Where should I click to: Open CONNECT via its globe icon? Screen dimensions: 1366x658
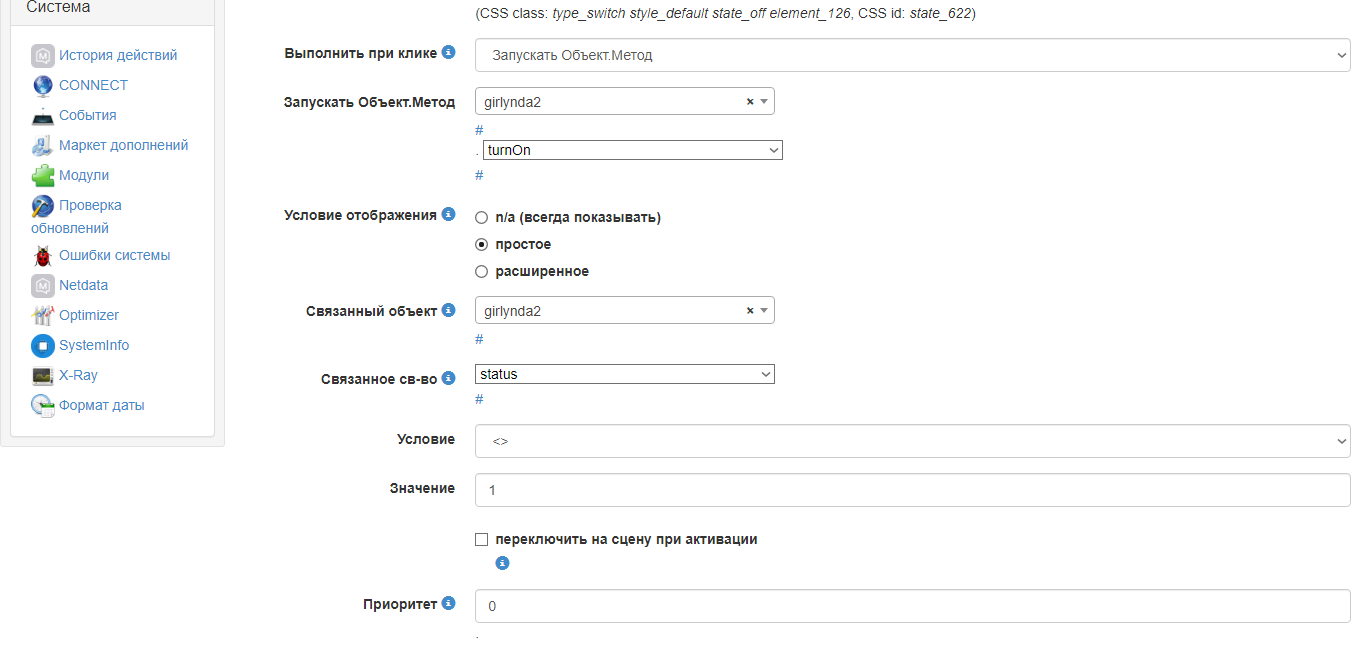[x=42, y=85]
